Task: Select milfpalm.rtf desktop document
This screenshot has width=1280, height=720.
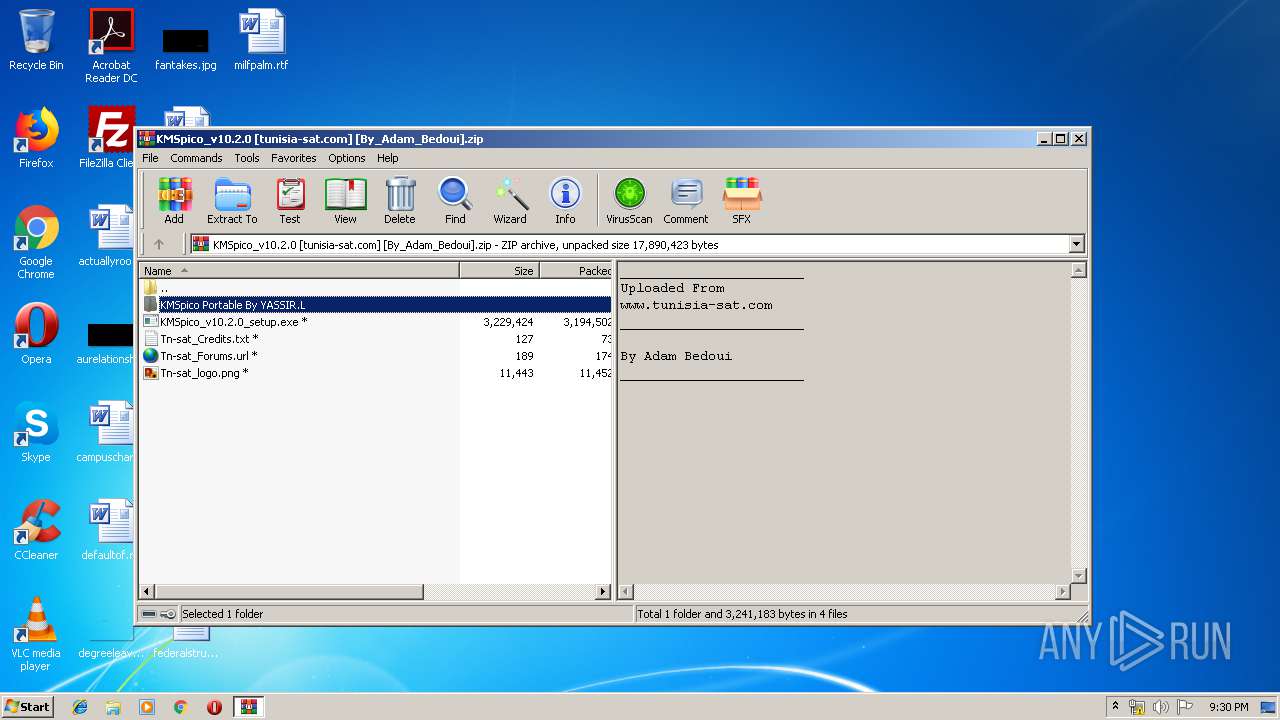Action: point(261,40)
